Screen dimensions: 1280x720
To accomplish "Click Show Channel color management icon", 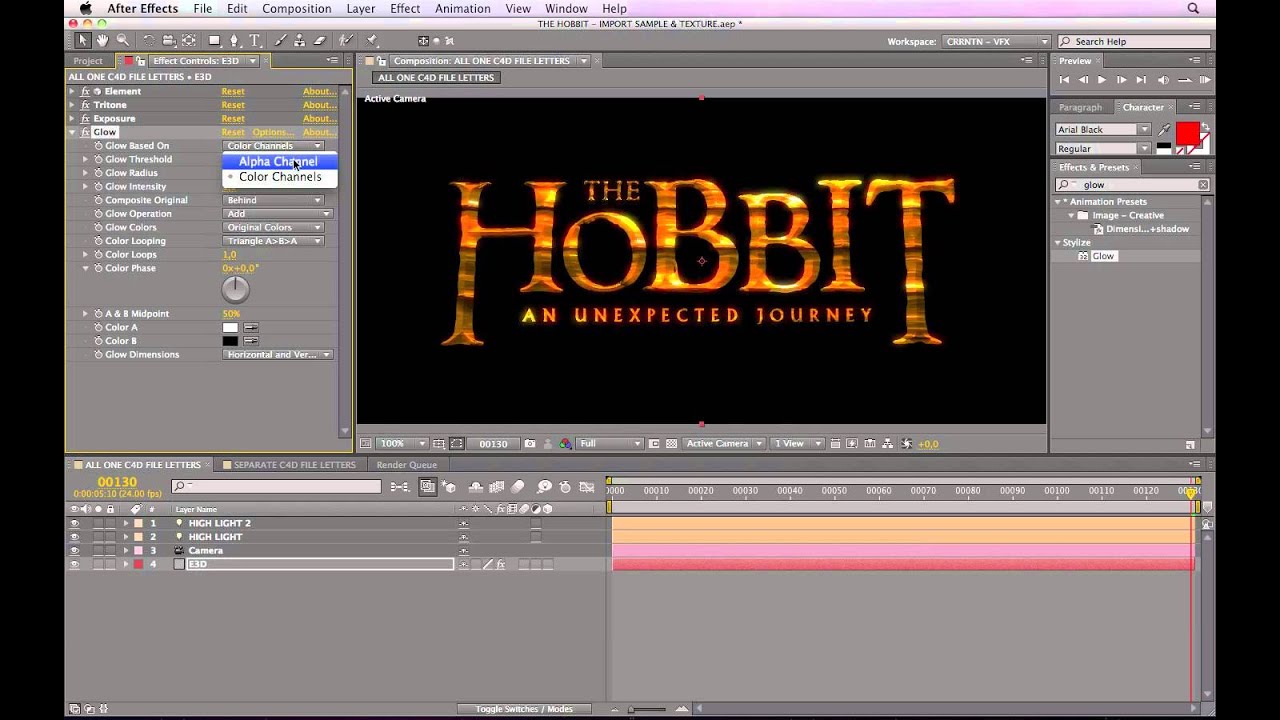I will coord(566,444).
